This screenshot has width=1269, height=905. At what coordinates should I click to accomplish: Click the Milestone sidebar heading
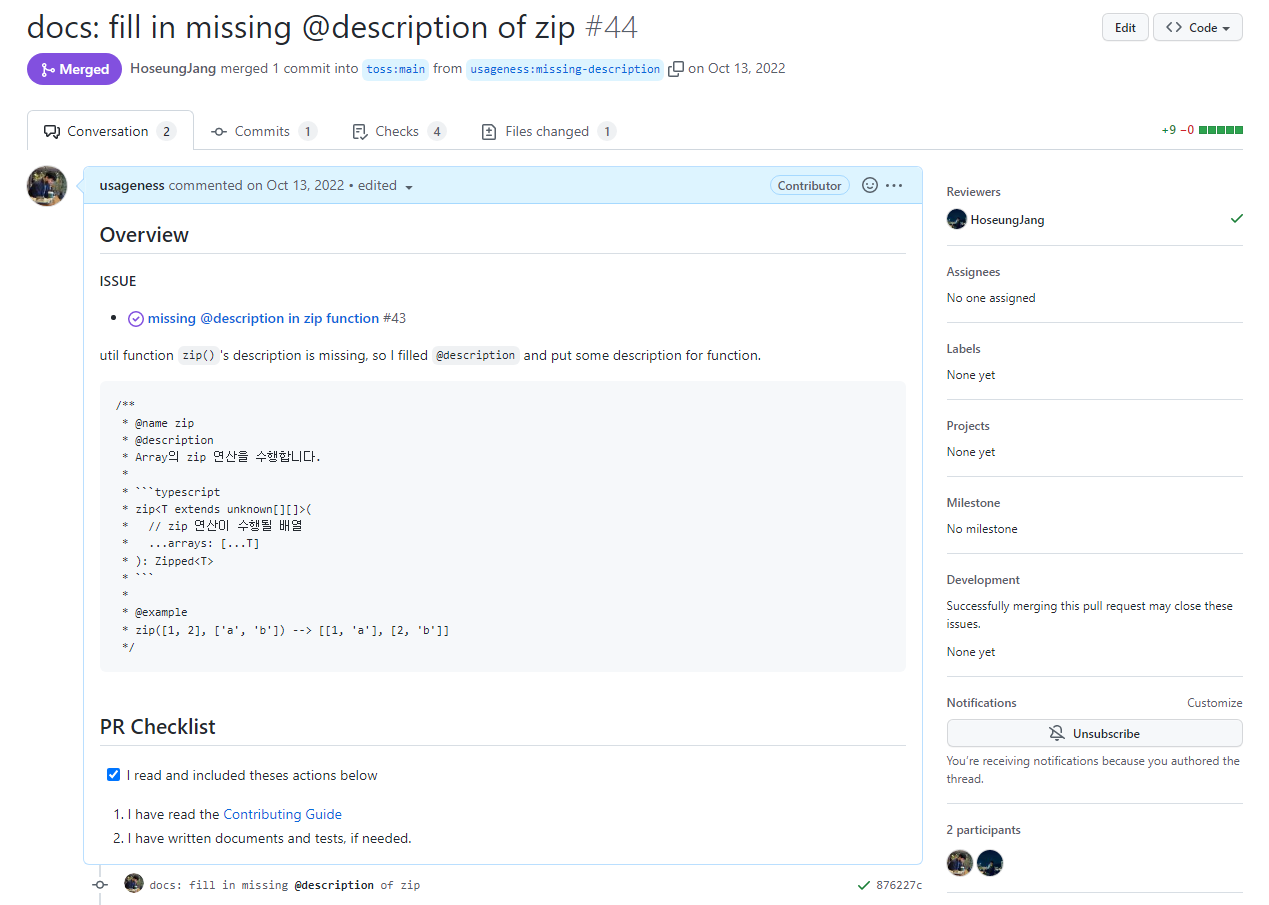[x=974, y=503]
